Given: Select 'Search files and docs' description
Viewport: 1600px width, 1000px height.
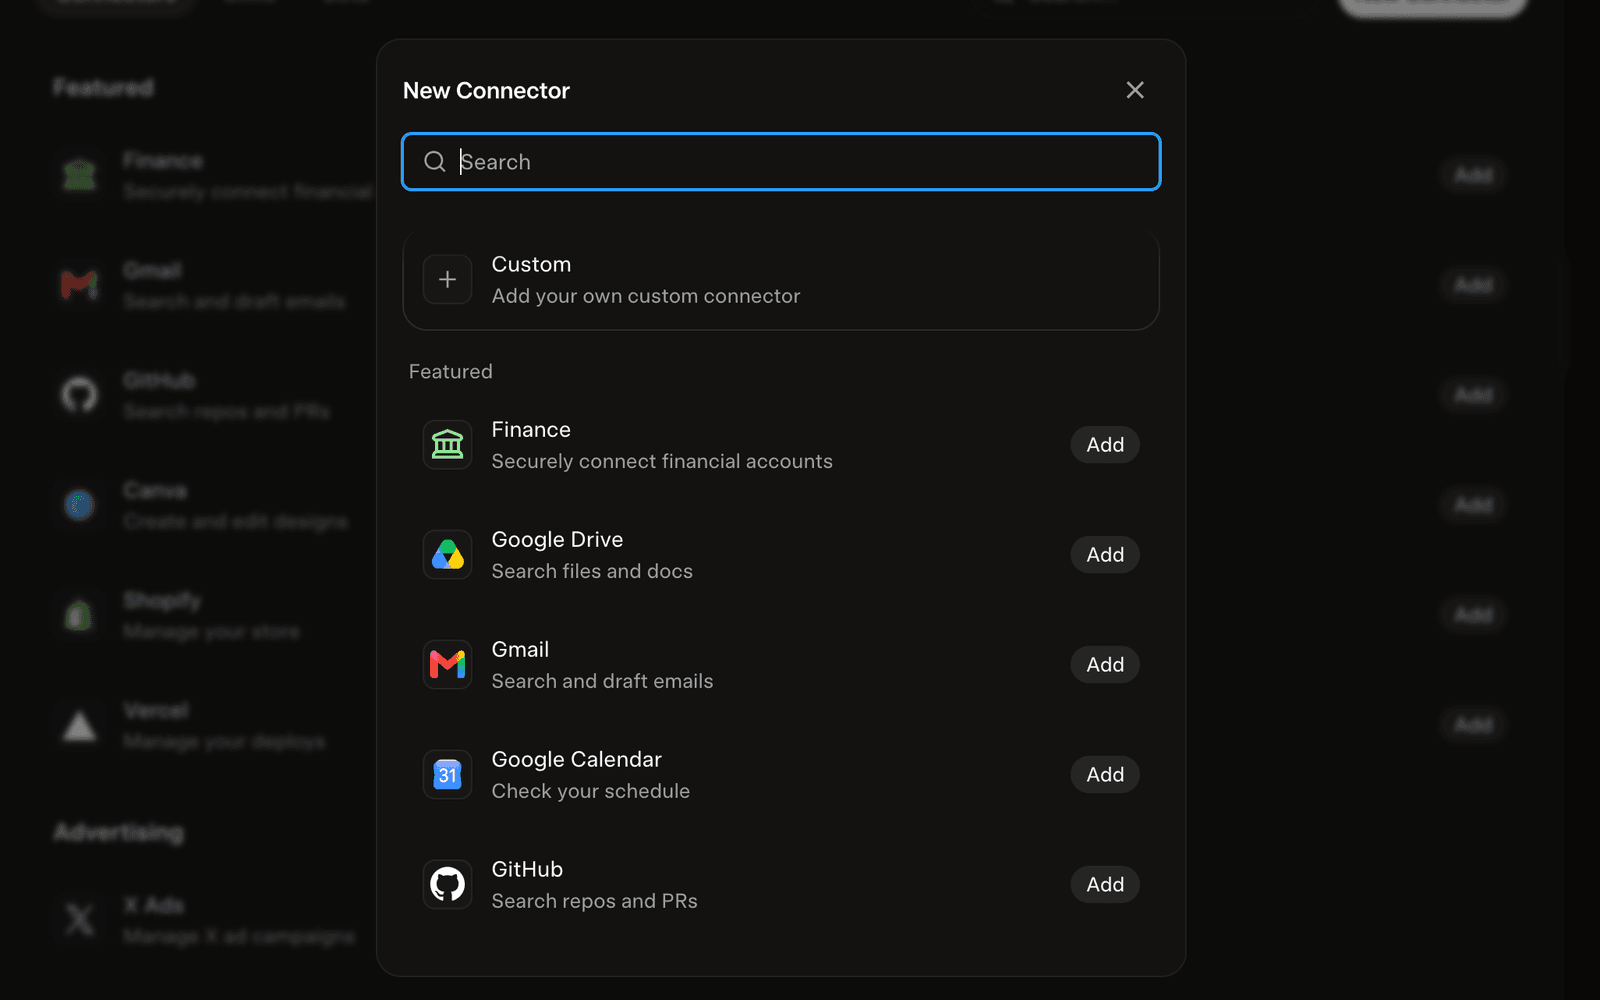Looking at the screenshot, I should click(592, 571).
